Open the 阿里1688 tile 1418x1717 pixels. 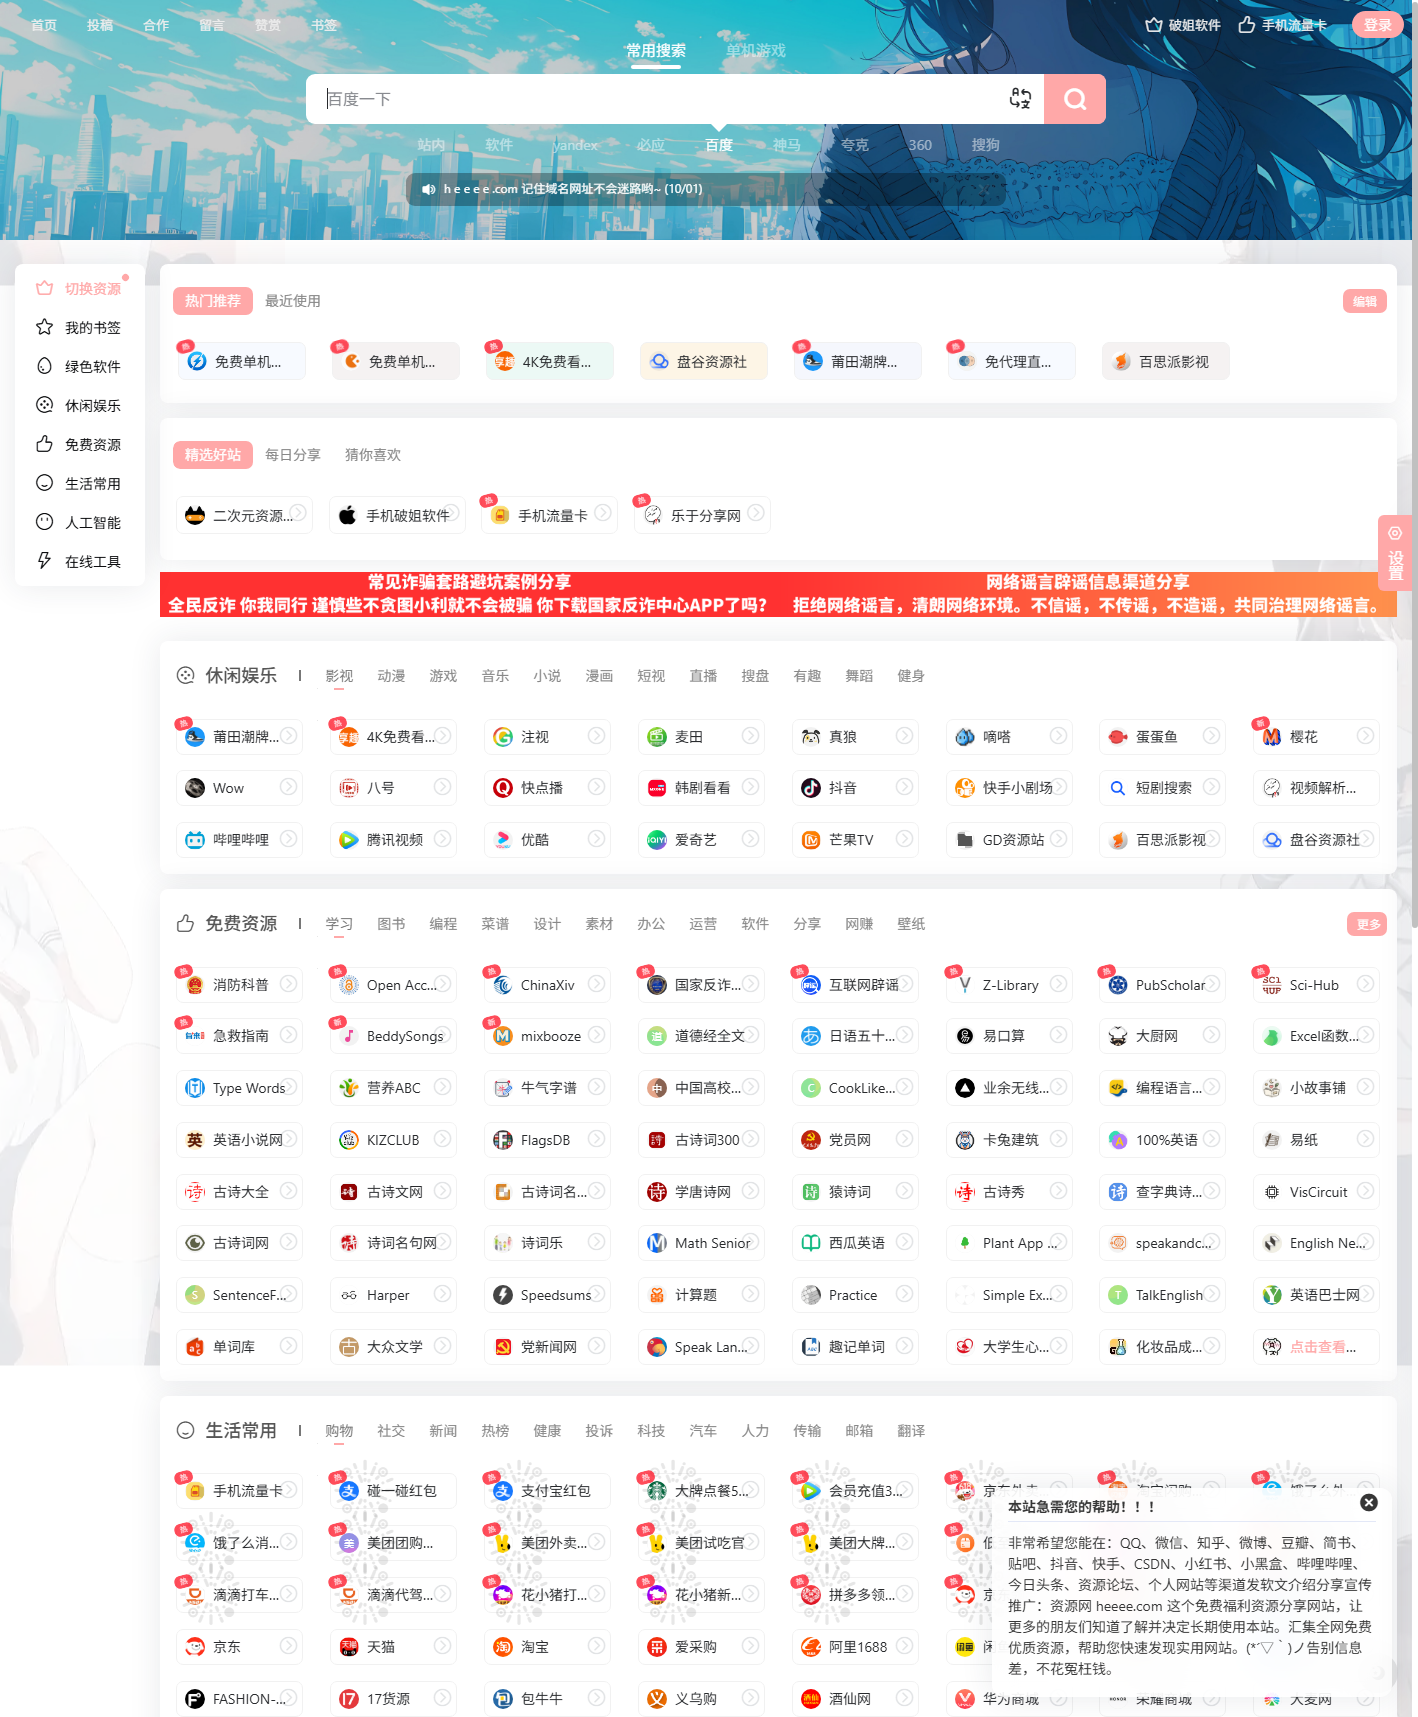(855, 1647)
